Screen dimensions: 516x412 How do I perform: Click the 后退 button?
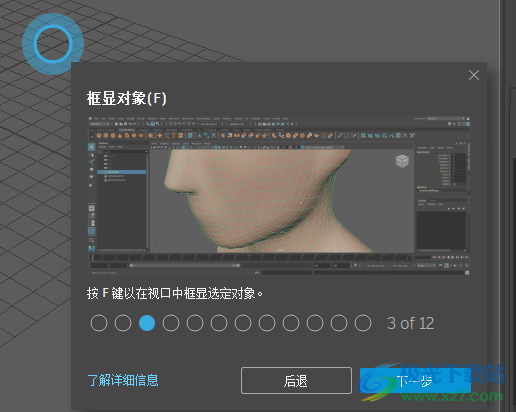(296, 381)
